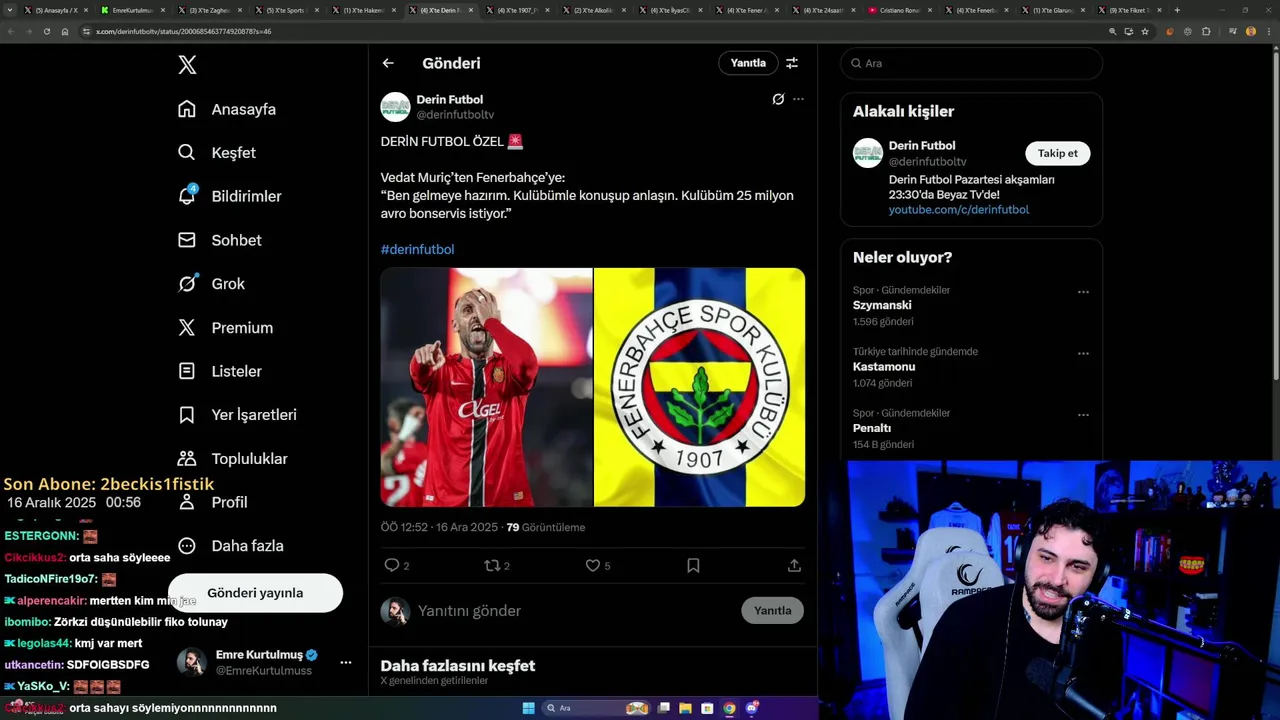Image resolution: width=1280 pixels, height=720 pixels.
Task: Bookmark page with star icon
Action: coord(1145,31)
